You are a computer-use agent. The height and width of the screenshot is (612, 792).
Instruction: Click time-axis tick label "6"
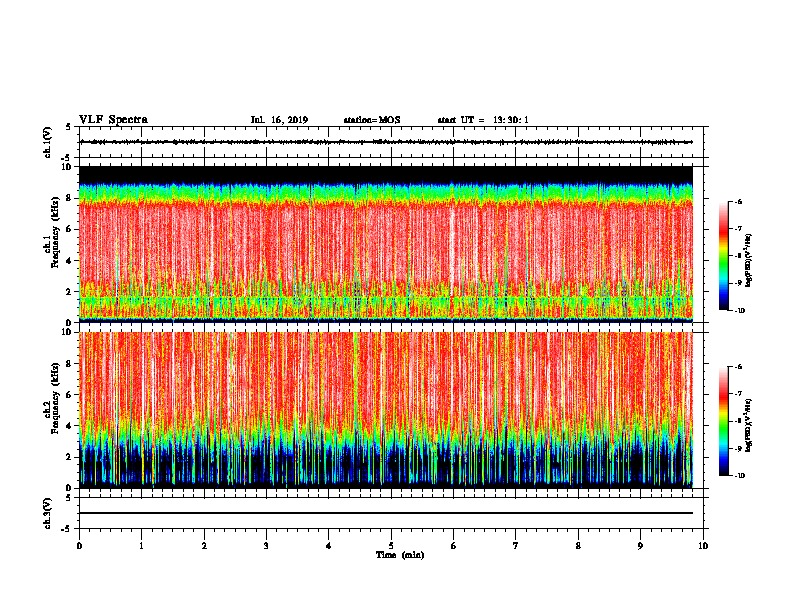pos(453,545)
